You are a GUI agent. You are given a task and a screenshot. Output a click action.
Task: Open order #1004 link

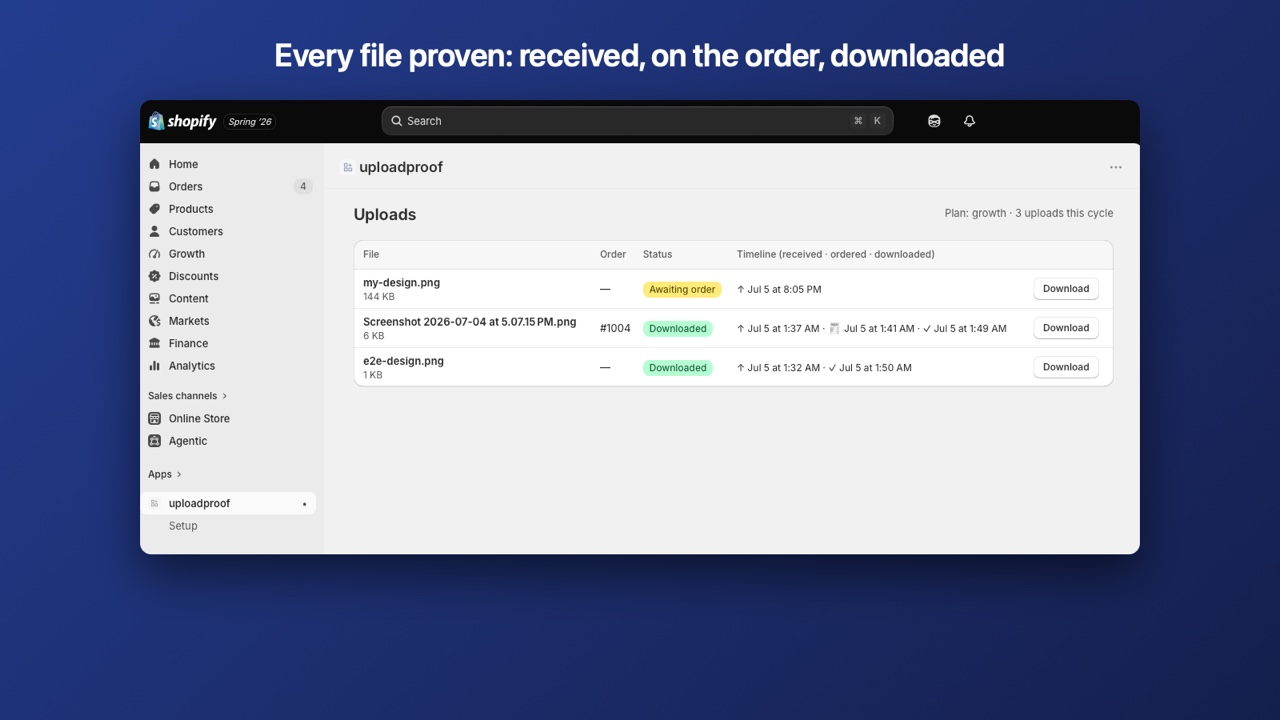coord(615,328)
